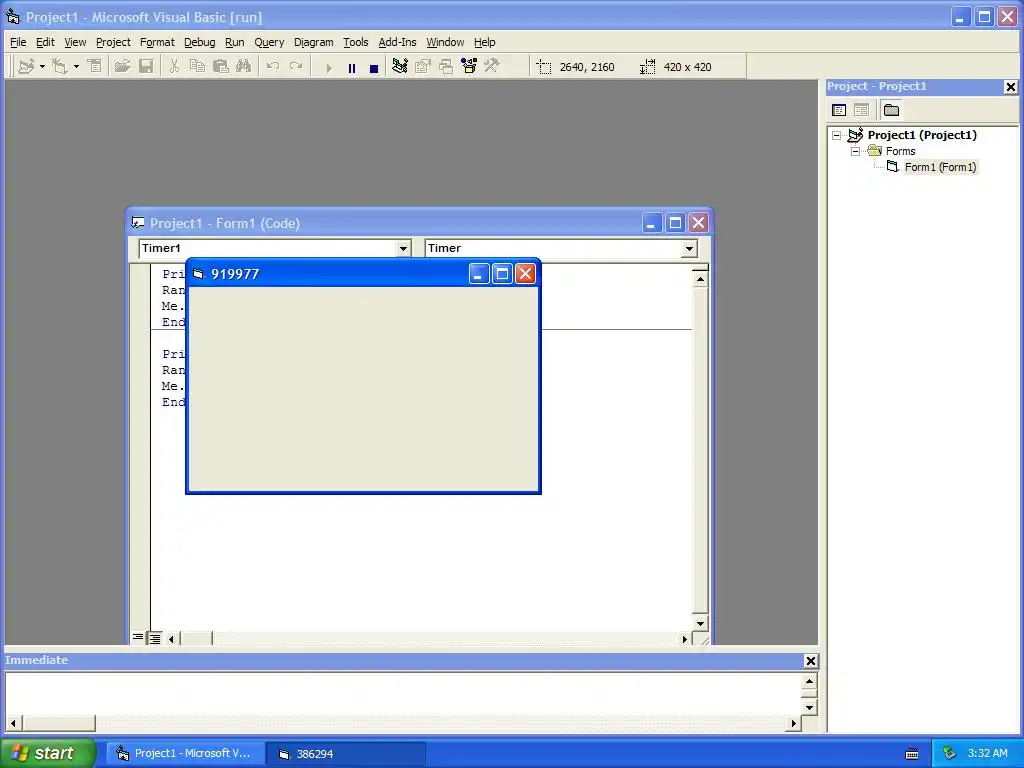
Task: Click the code window scroll down arrow
Action: click(700, 623)
